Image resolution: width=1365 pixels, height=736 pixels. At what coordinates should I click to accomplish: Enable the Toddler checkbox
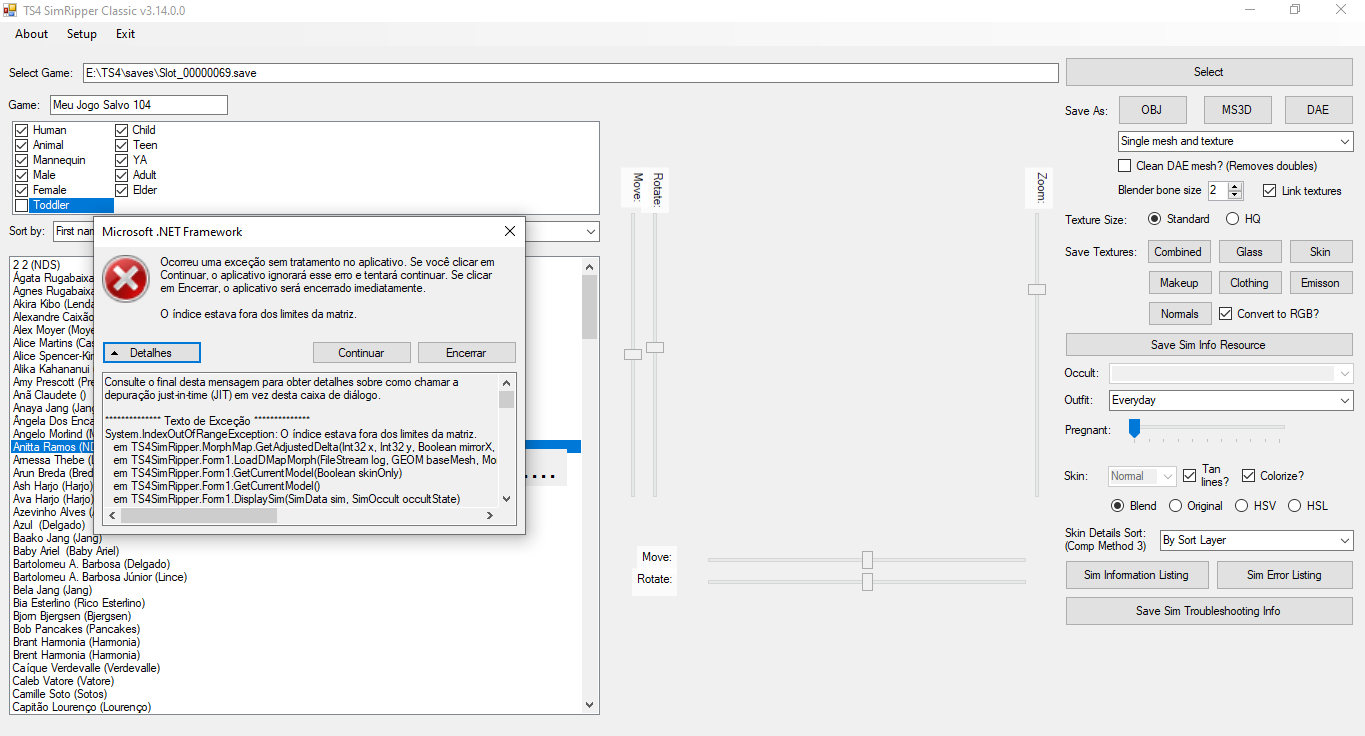click(x=21, y=205)
